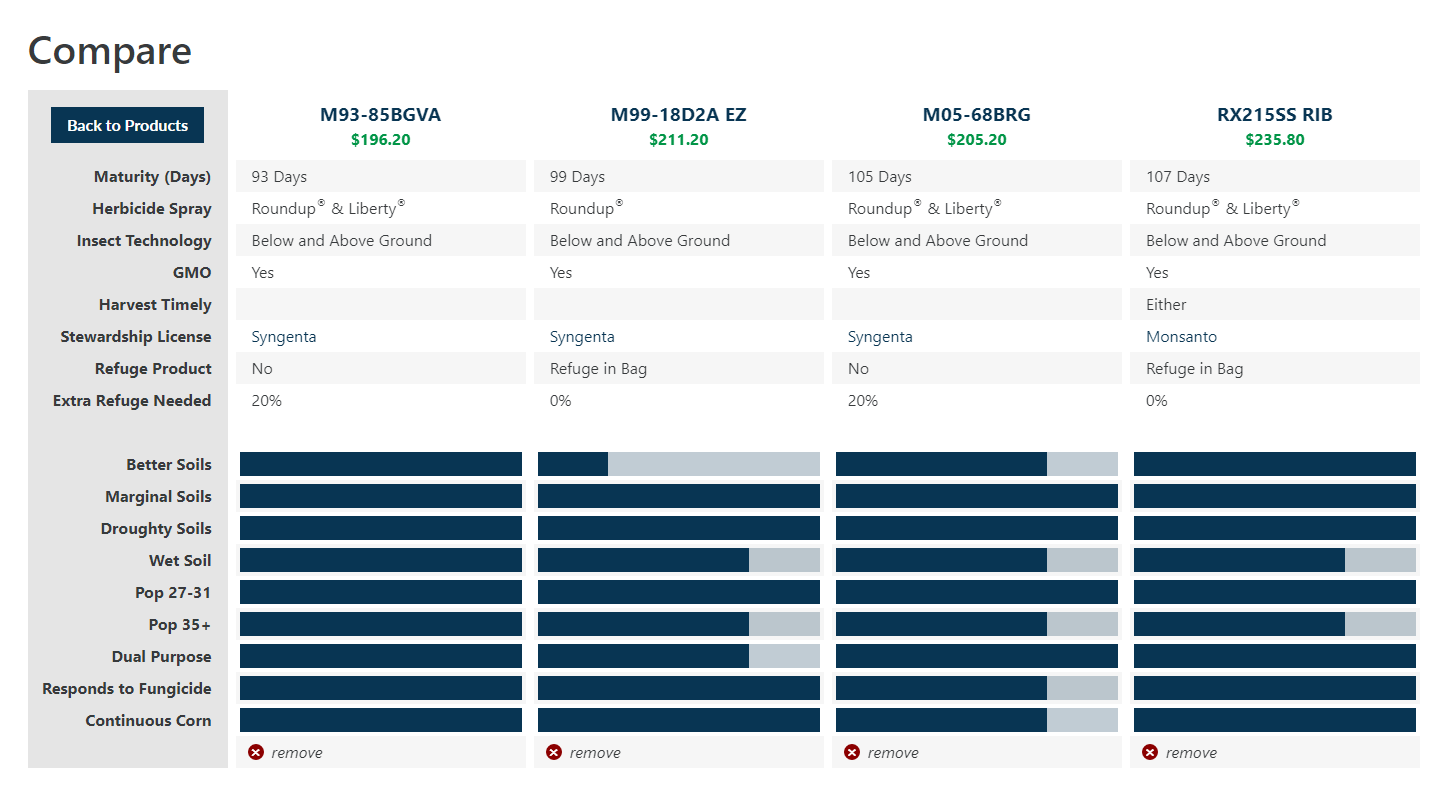Click M05-68BRG Better Soils rating bar
Viewport: 1448px width, 799px height.
(x=977, y=464)
